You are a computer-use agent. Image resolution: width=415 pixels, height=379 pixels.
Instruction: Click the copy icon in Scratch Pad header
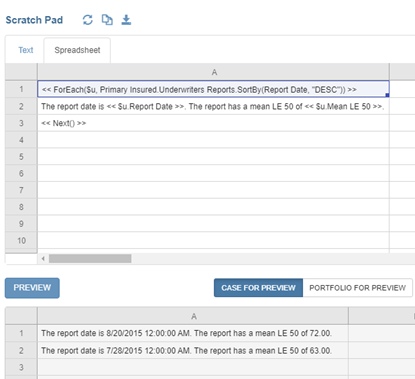[107, 20]
